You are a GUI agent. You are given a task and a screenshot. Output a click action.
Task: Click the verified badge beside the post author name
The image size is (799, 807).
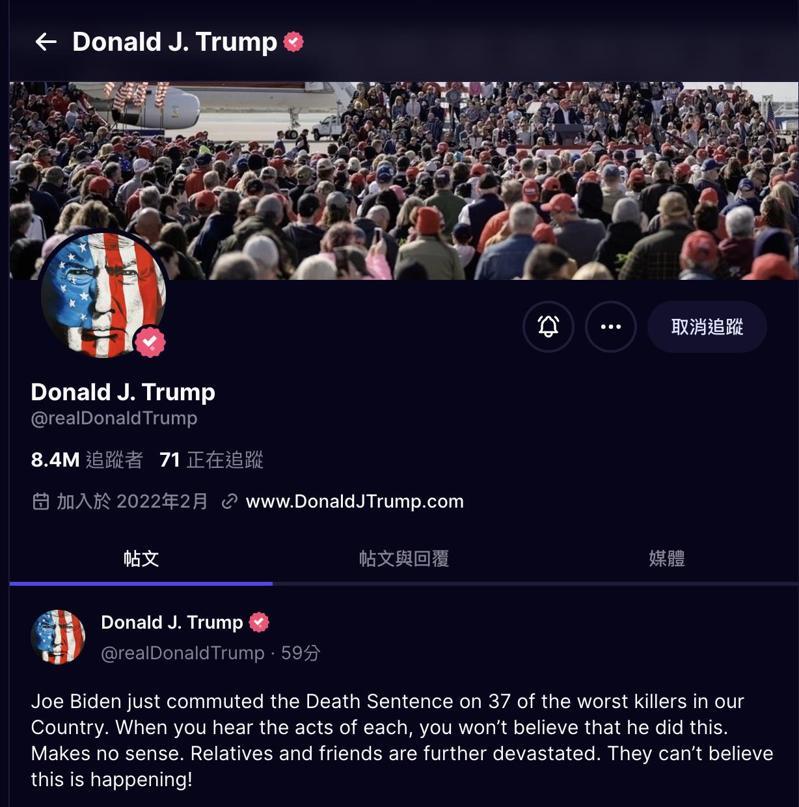pos(259,622)
